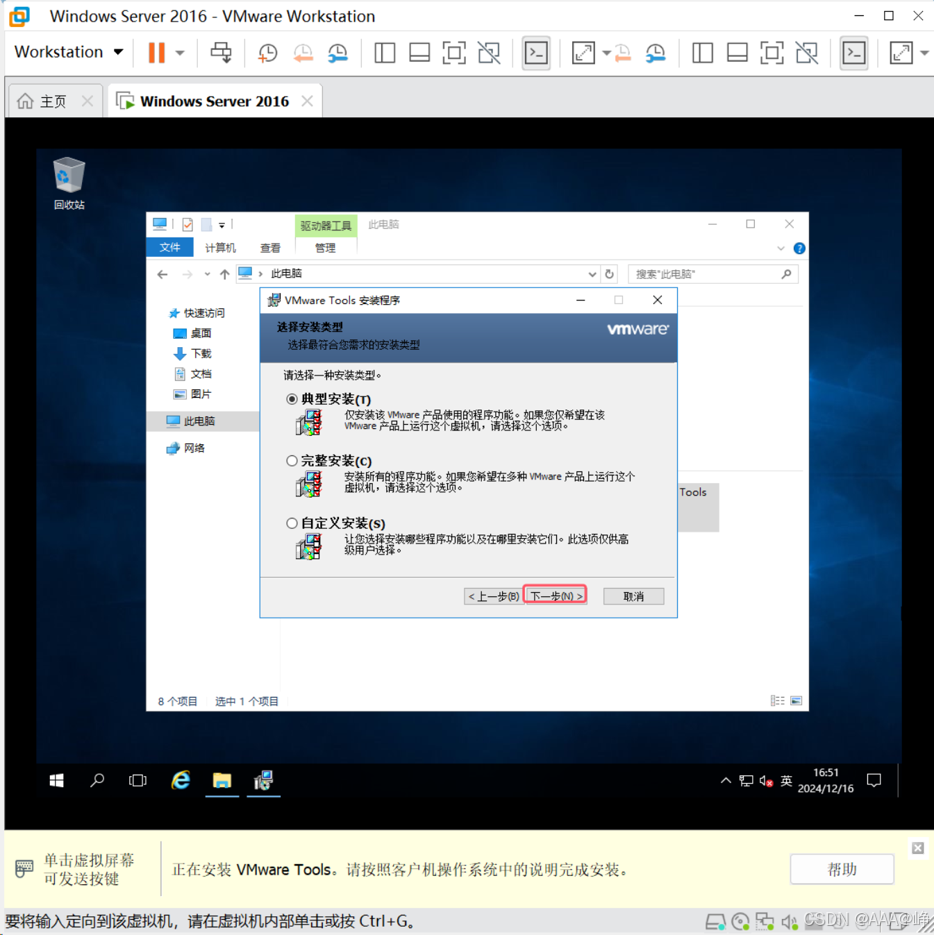Open the Windows Start menu
Viewport: 934px width, 935px height.
[x=57, y=781]
